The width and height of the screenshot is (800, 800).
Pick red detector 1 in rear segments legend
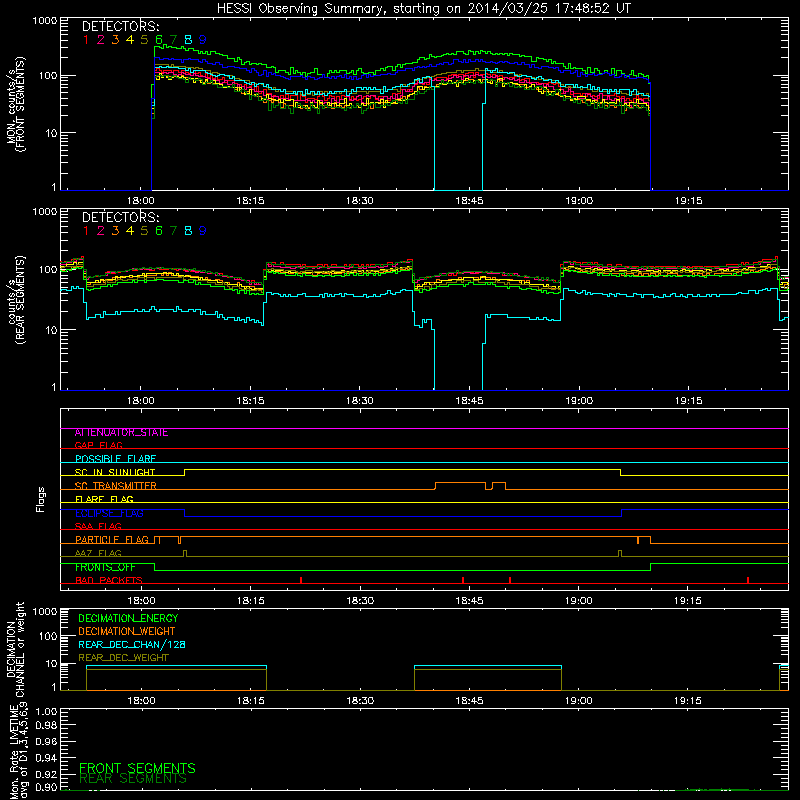[x=86, y=231]
